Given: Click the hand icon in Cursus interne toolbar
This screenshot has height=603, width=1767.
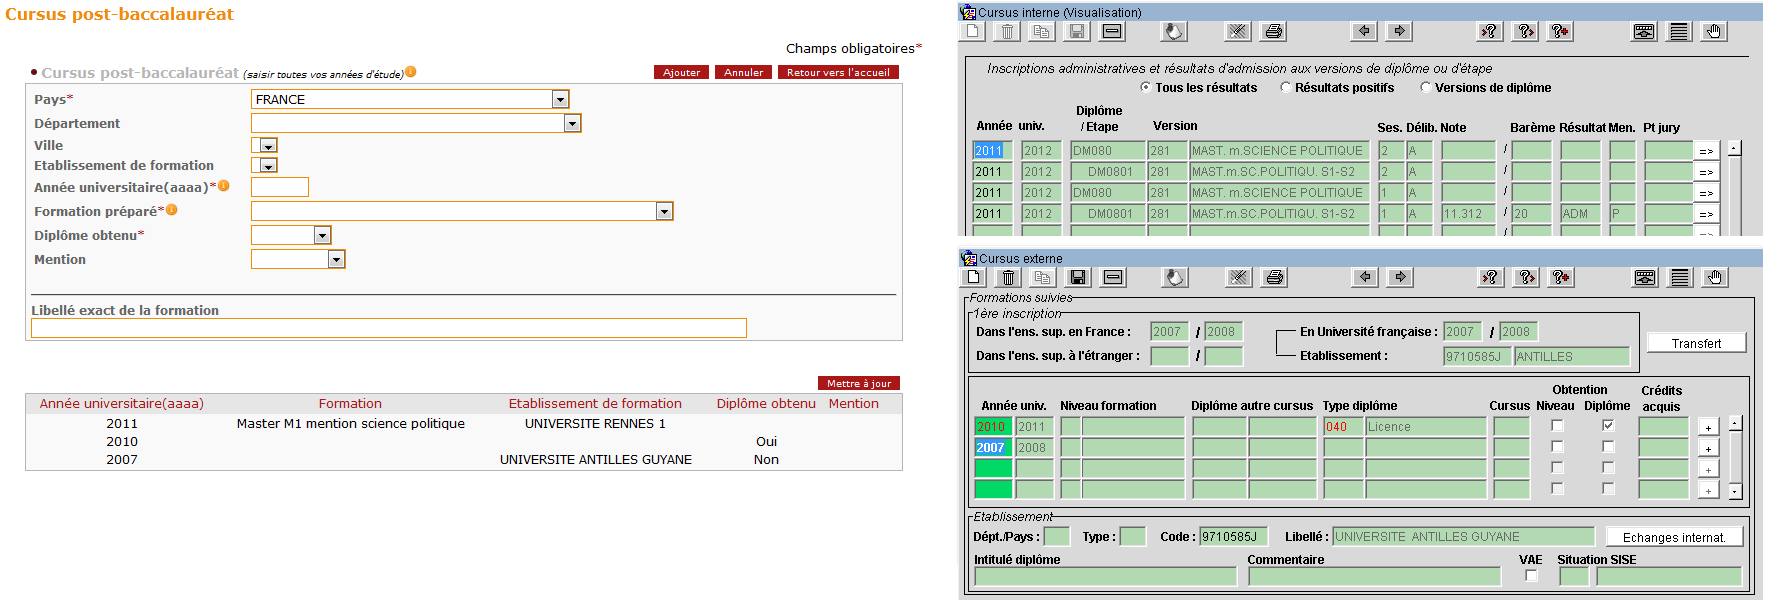Looking at the screenshot, I should pyautogui.click(x=1713, y=32).
